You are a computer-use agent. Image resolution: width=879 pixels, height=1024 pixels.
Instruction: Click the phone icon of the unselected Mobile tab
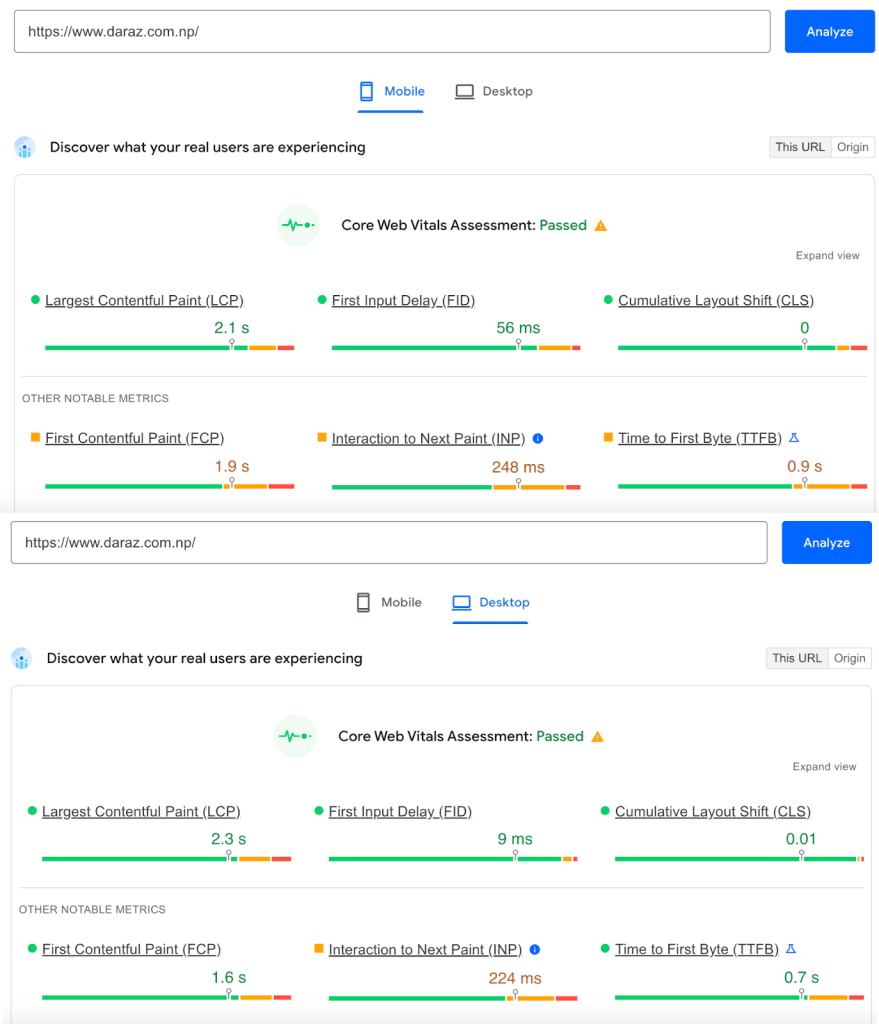[364, 603]
